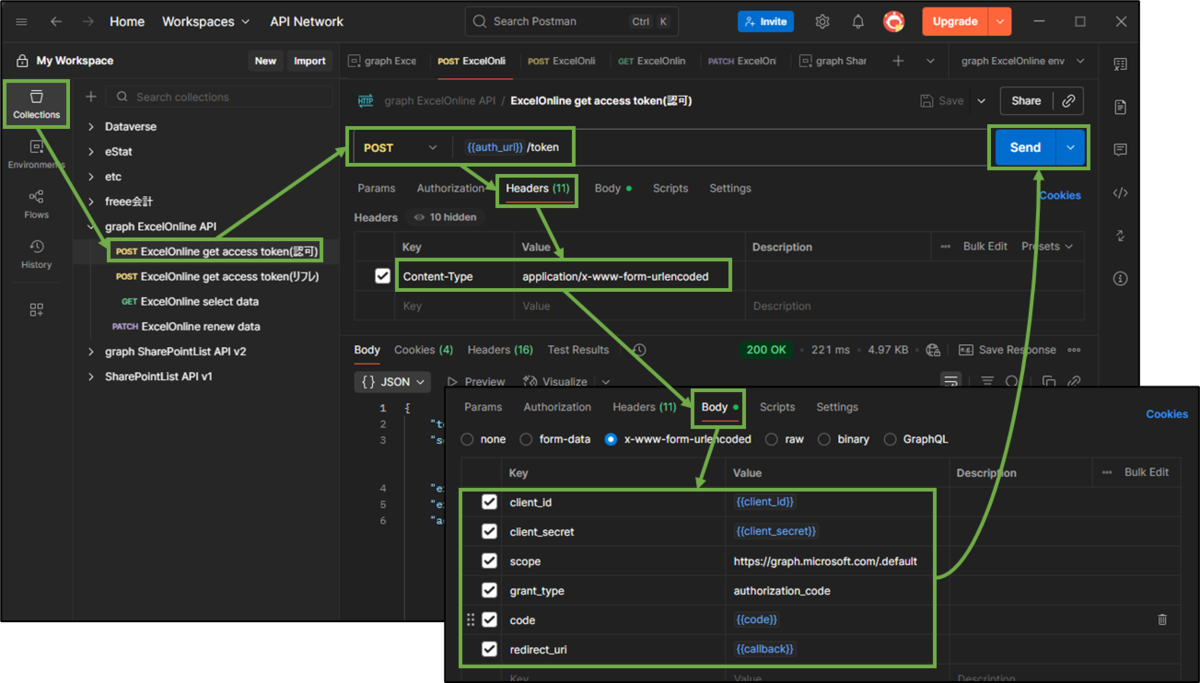Click the network globe icon in response bar

click(x=933, y=350)
